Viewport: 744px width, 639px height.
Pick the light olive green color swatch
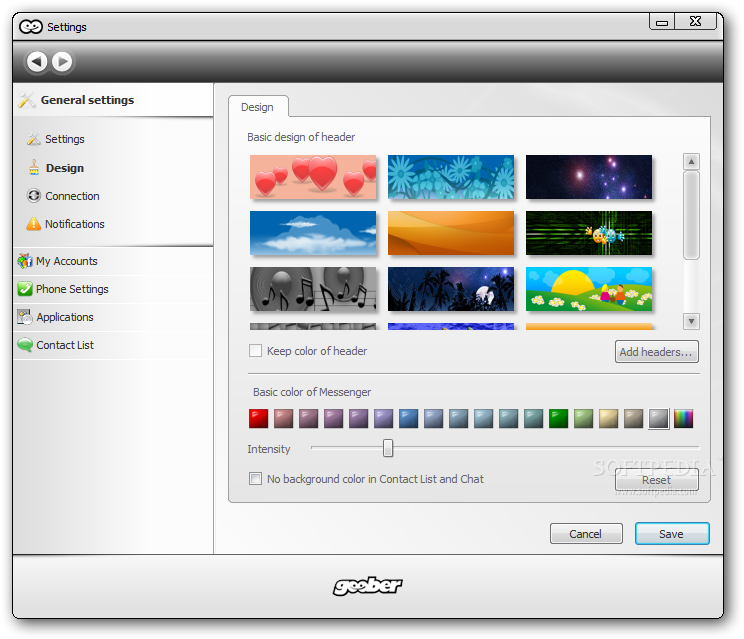click(x=584, y=418)
